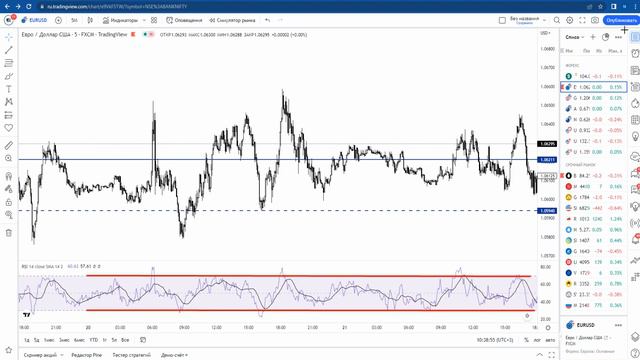
Task: Select the EURUSD row highlighted in watchlist
Action: pyautogui.click(x=593, y=87)
